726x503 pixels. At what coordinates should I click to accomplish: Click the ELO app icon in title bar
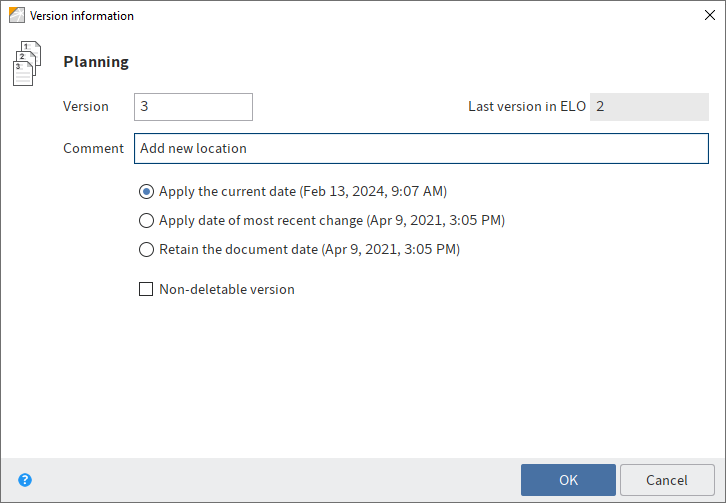16,16
